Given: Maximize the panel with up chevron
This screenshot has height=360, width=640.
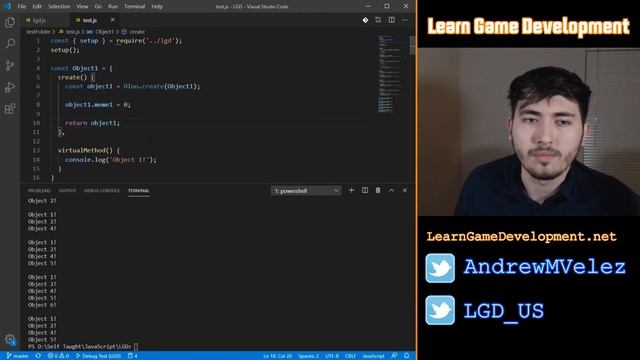Looking at the screenshot, I should 391,190.
